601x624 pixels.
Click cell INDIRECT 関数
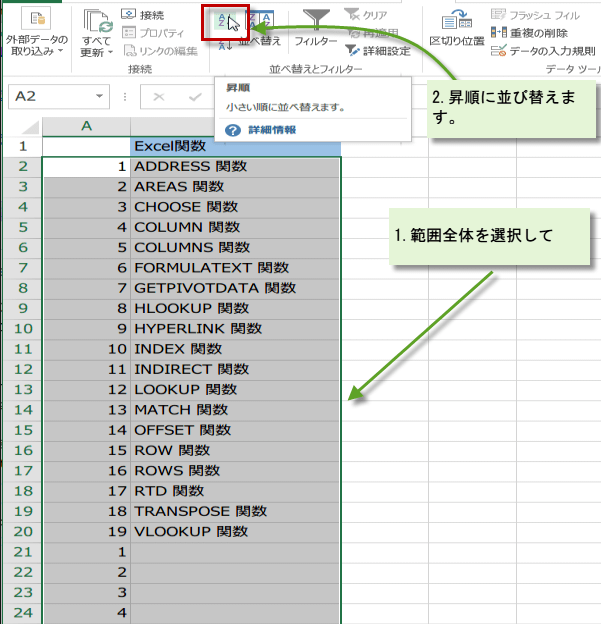pyautogui.click(x=235, y=369)
